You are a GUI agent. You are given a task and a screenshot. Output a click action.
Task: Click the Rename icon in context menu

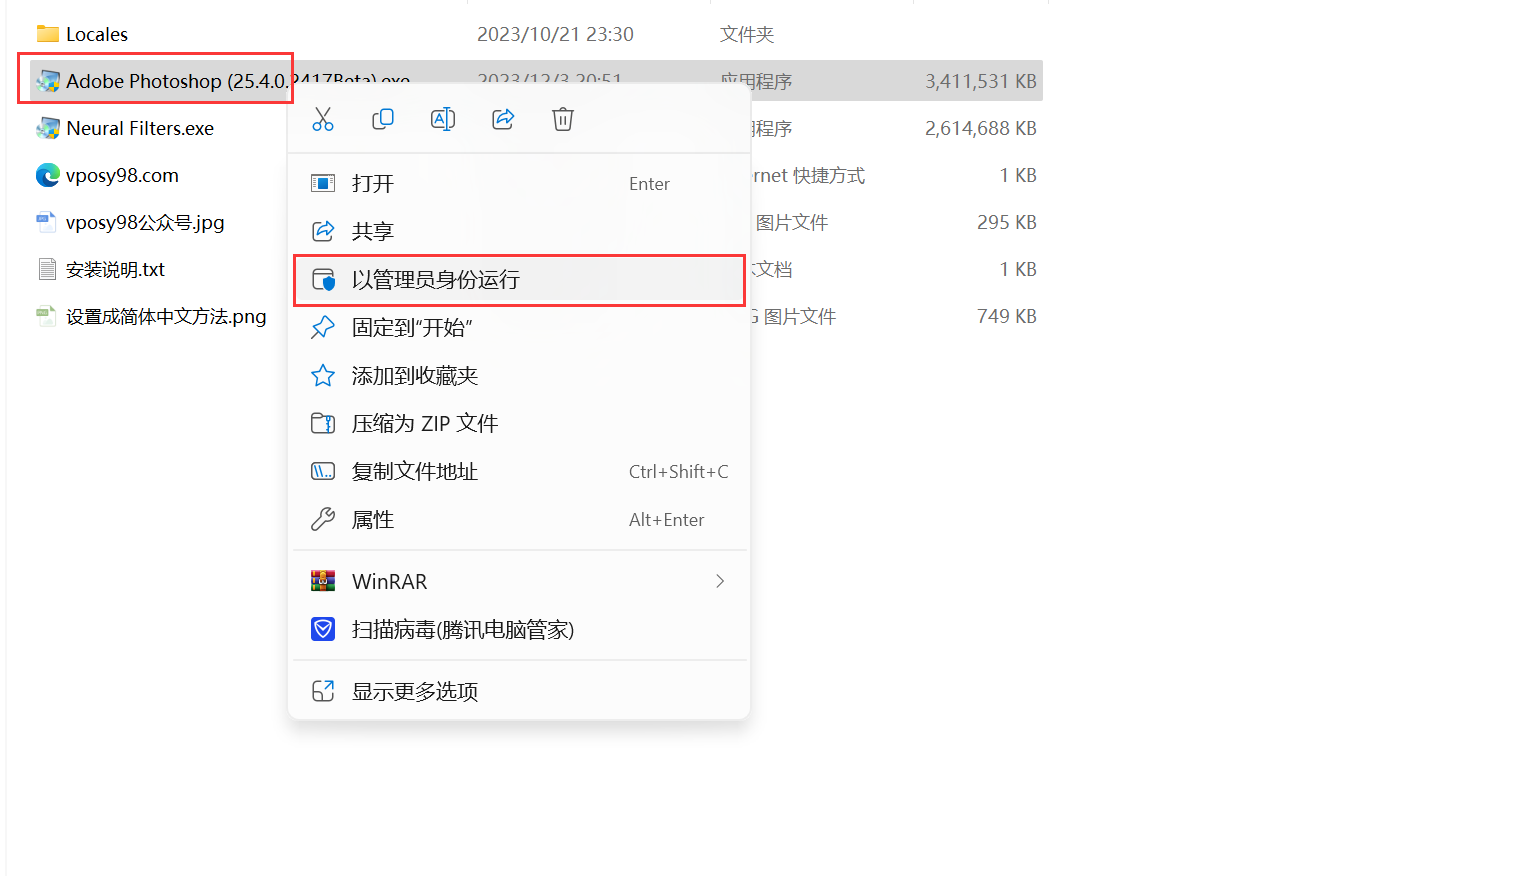[443, 120]
